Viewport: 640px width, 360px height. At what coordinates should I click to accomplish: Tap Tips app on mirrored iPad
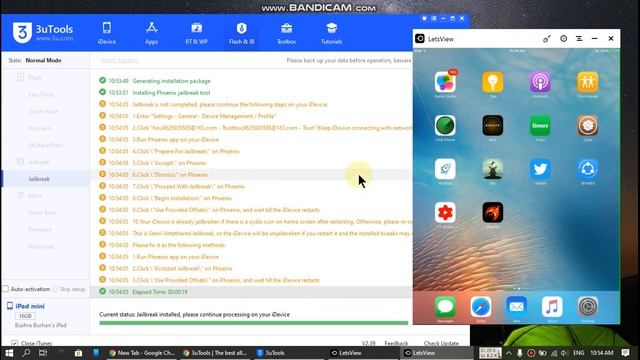tap(493, 82)
